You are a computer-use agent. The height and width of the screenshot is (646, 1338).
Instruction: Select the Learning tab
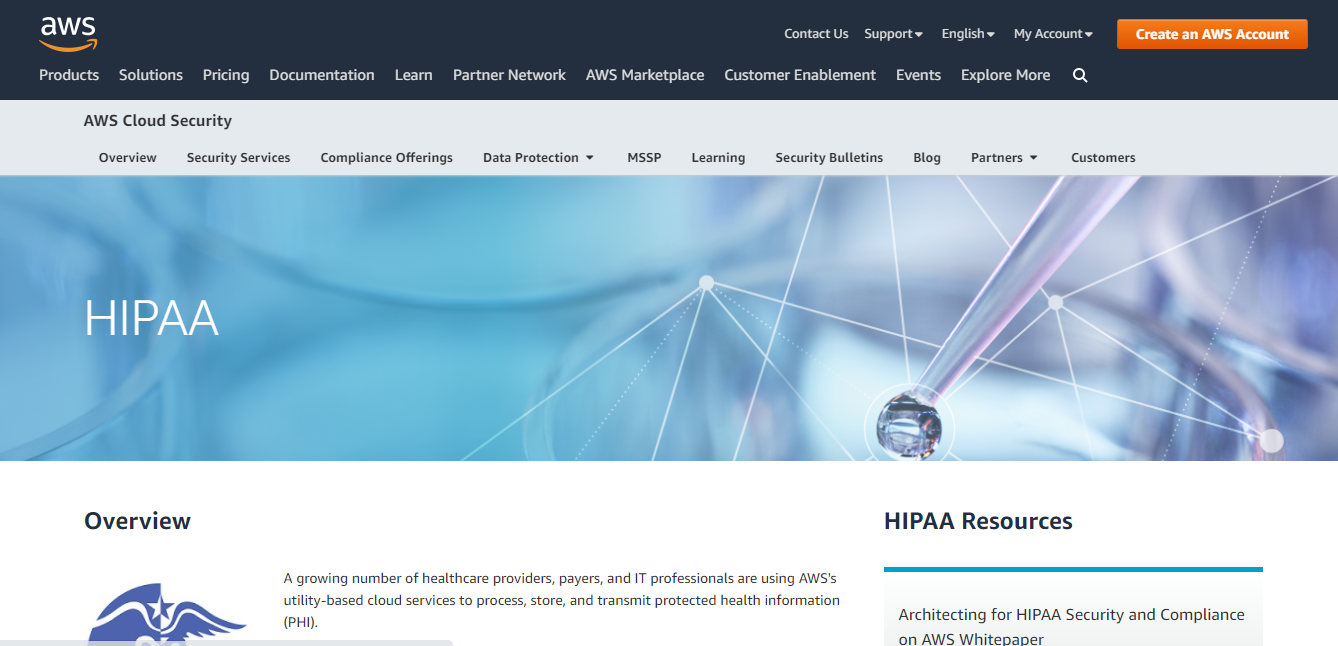coord(718,158)
